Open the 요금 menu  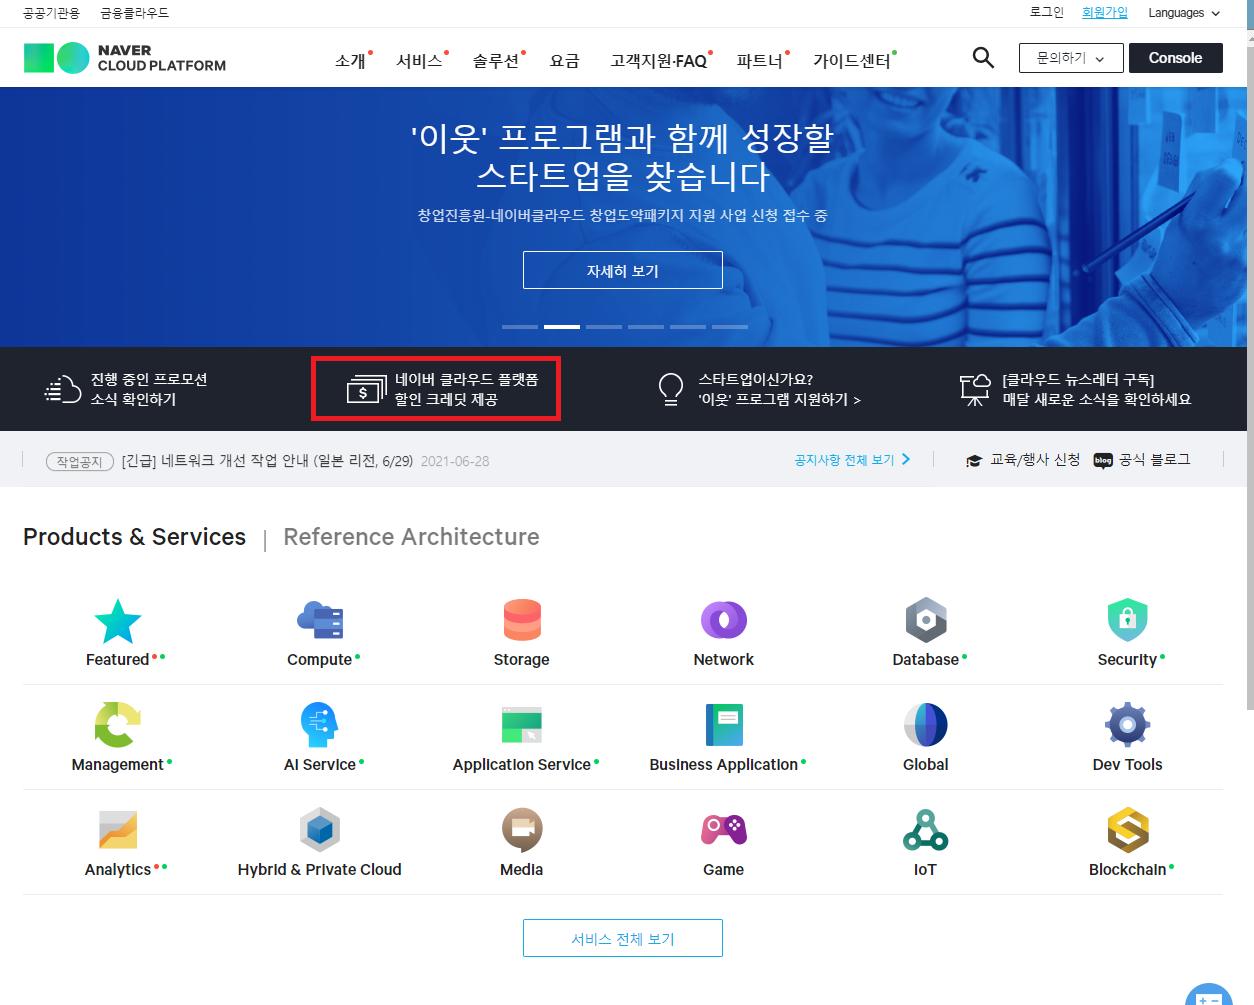565,61
